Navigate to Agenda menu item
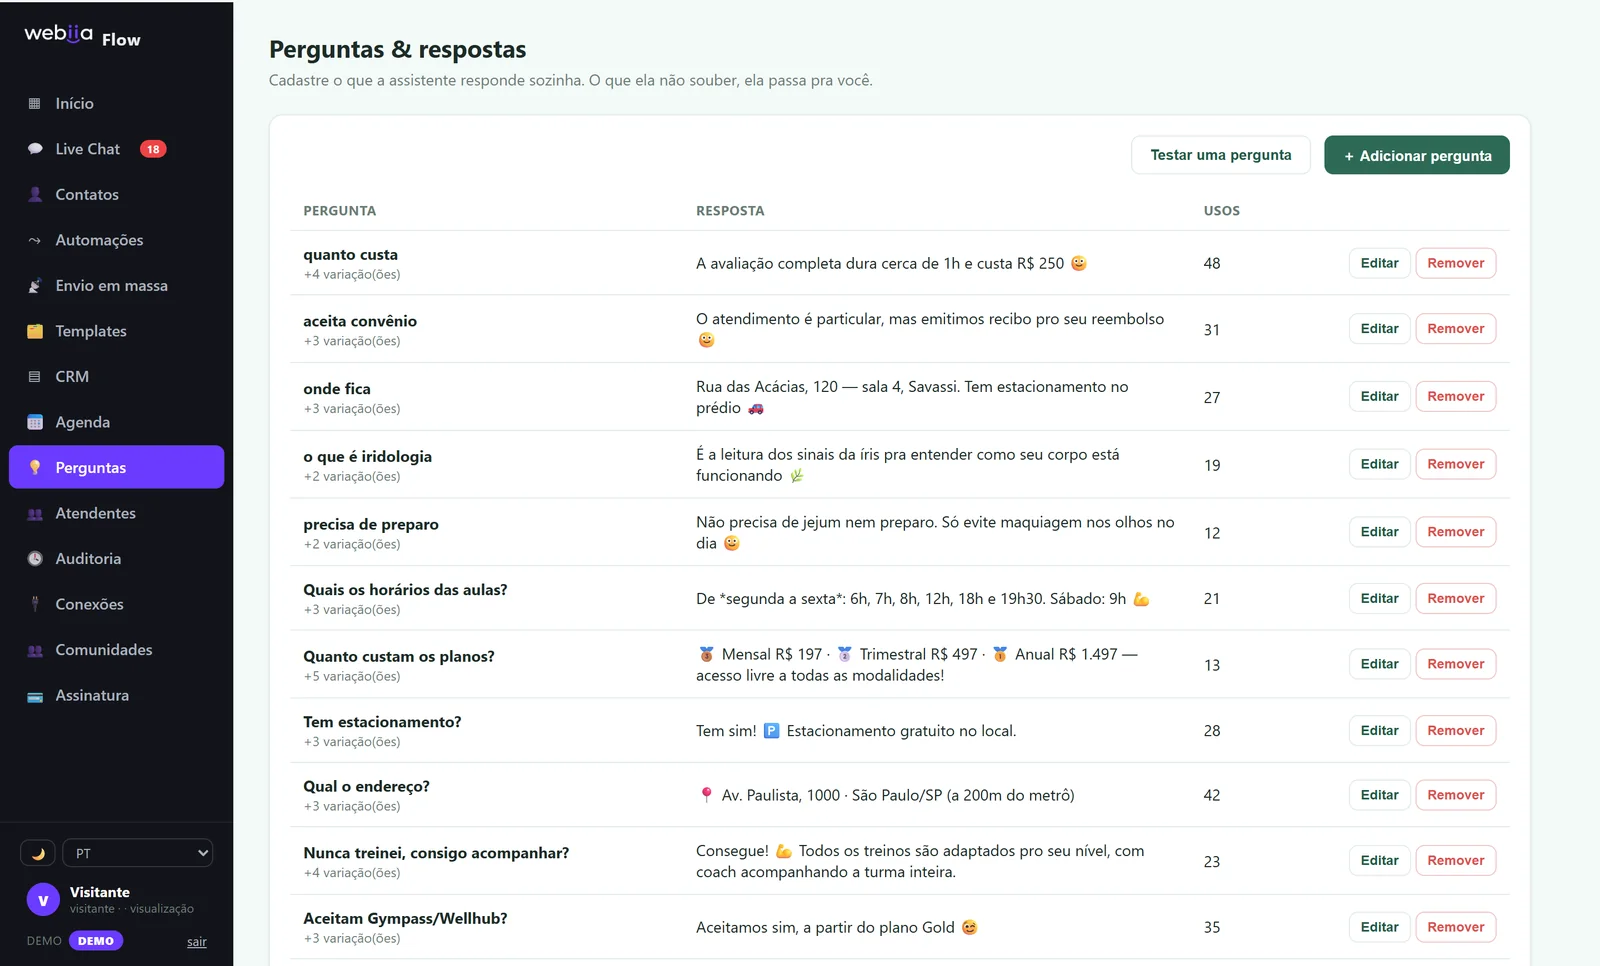 (x=116, y=422)
